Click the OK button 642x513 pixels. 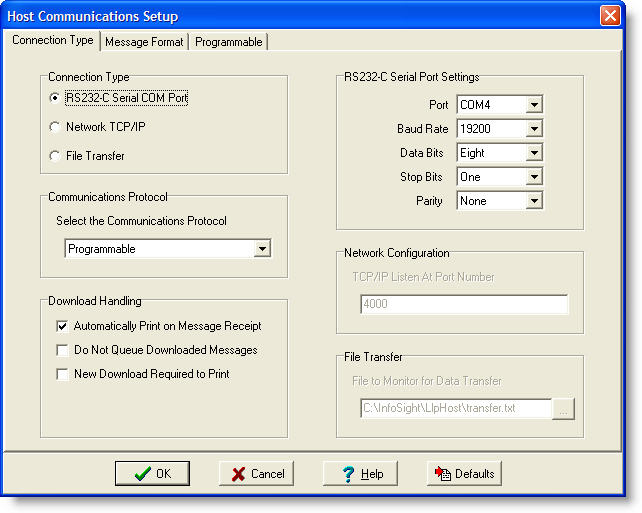pos(152,474)
